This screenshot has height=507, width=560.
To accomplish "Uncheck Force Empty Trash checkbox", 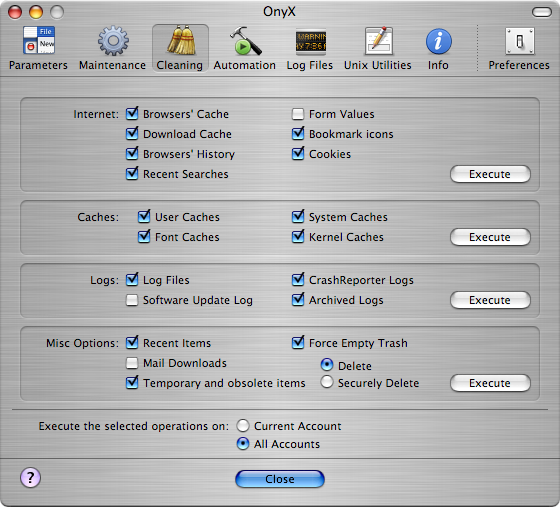I will (x=298, y=342).
